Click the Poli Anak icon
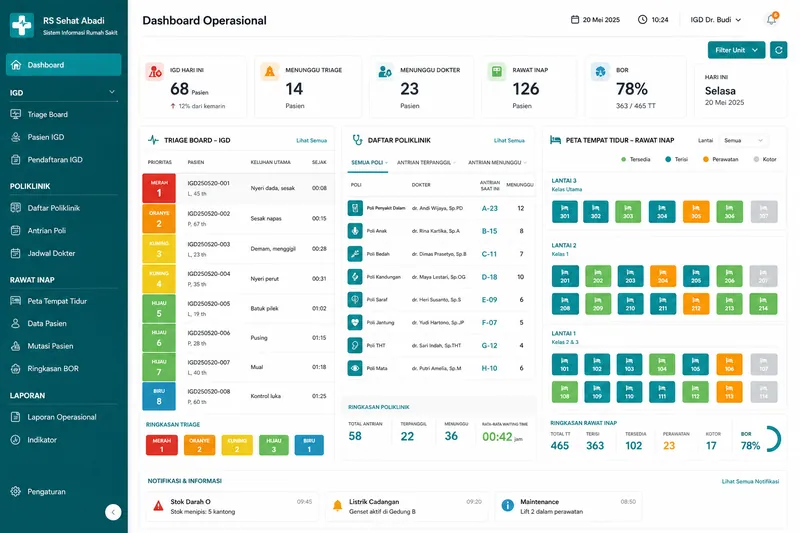The width and height of the screenshot is (800, 533). tap(355, 231)
